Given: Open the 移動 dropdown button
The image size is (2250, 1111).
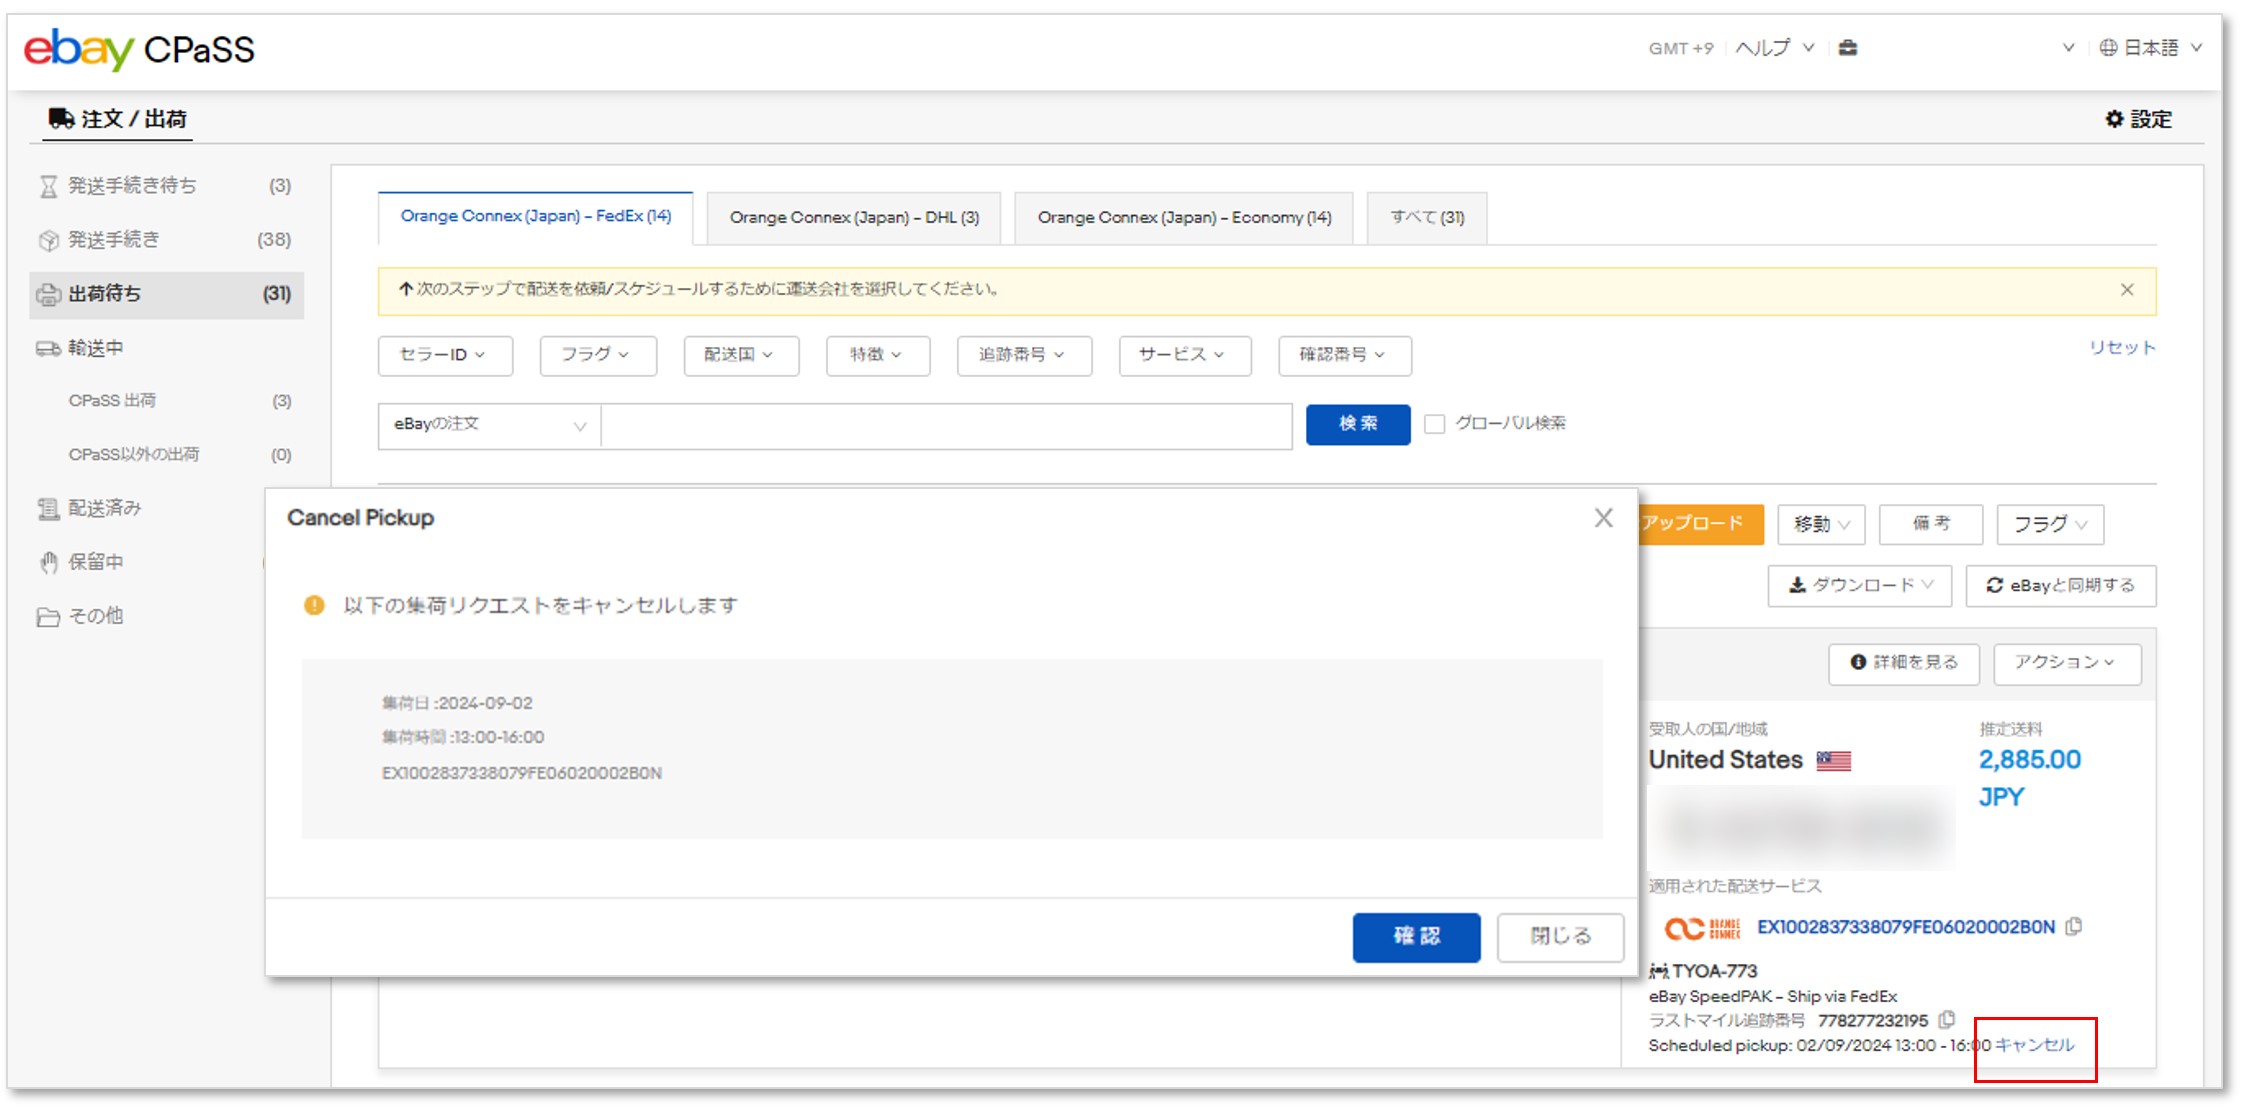Looking at the screenshot, I should pyautogui.click(x=1821, y=524).
